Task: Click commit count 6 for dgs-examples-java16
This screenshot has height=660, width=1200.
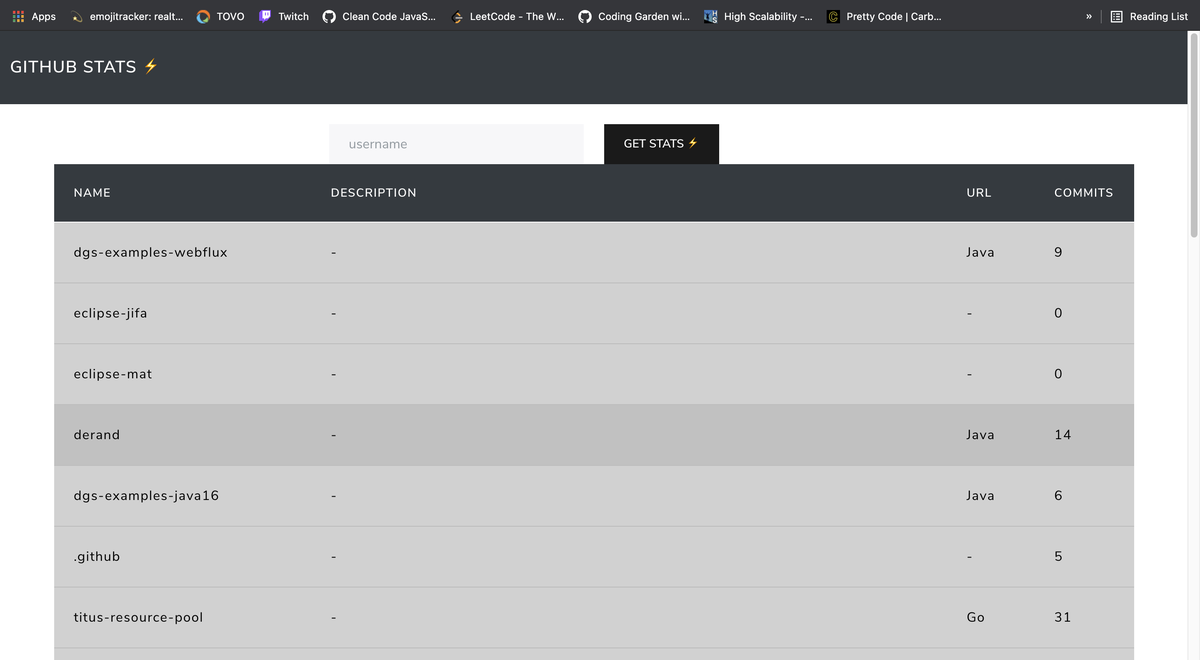Action: click(x=1058, y=496)
